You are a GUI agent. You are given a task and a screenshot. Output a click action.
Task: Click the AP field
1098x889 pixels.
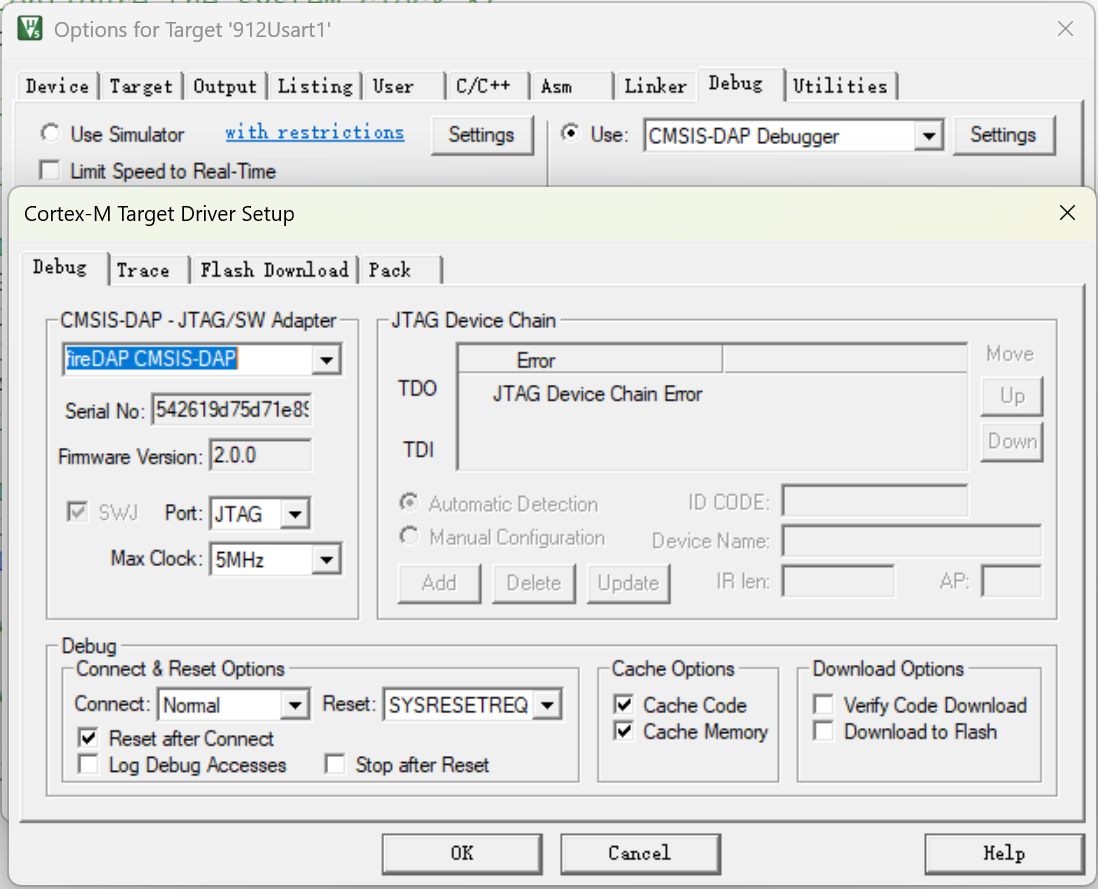click(x=1011, y=581)
